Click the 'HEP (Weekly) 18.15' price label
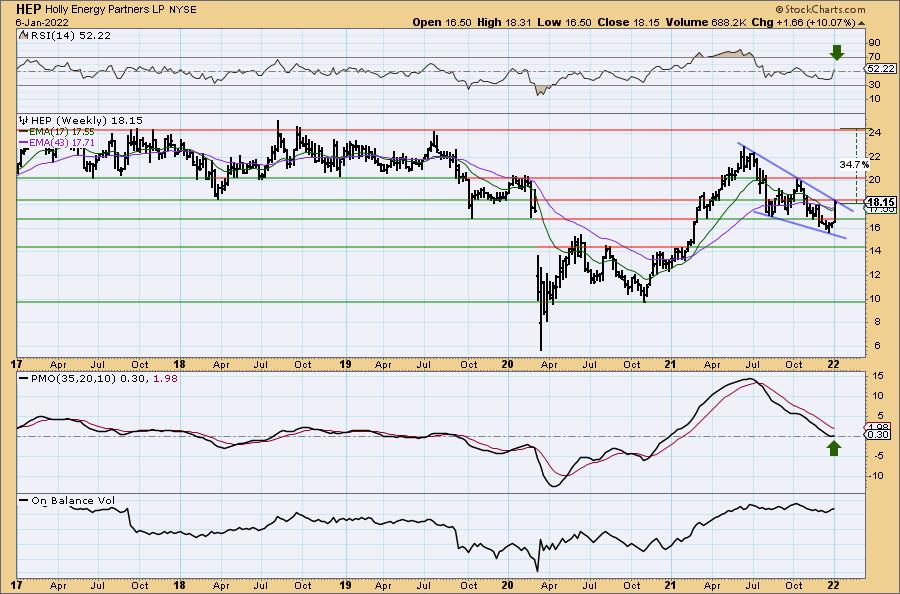The width and height of the screenshot is (900, 594). point(87,121)
